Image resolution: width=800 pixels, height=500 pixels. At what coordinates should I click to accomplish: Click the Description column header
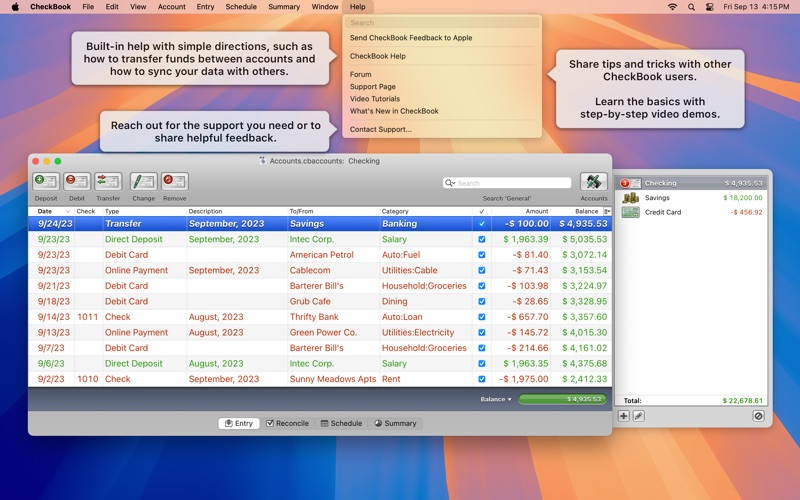point(237,211)
